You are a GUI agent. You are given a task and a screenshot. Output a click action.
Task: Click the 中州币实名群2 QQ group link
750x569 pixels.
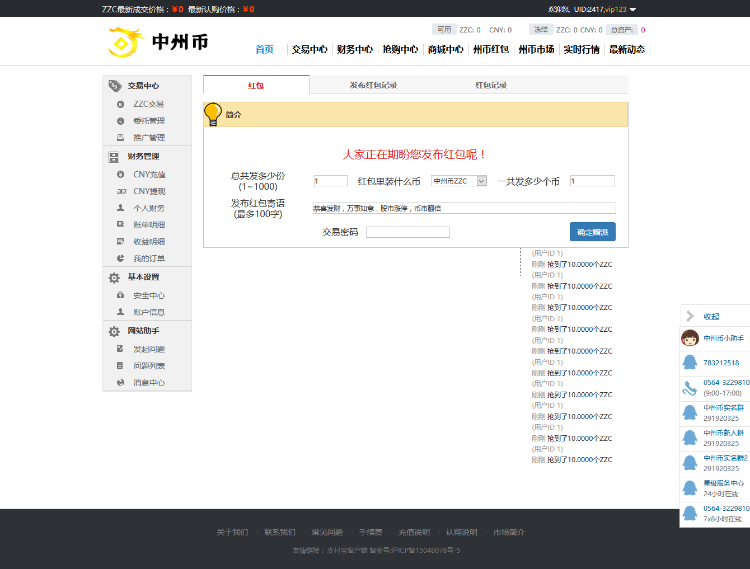point(725,458)
